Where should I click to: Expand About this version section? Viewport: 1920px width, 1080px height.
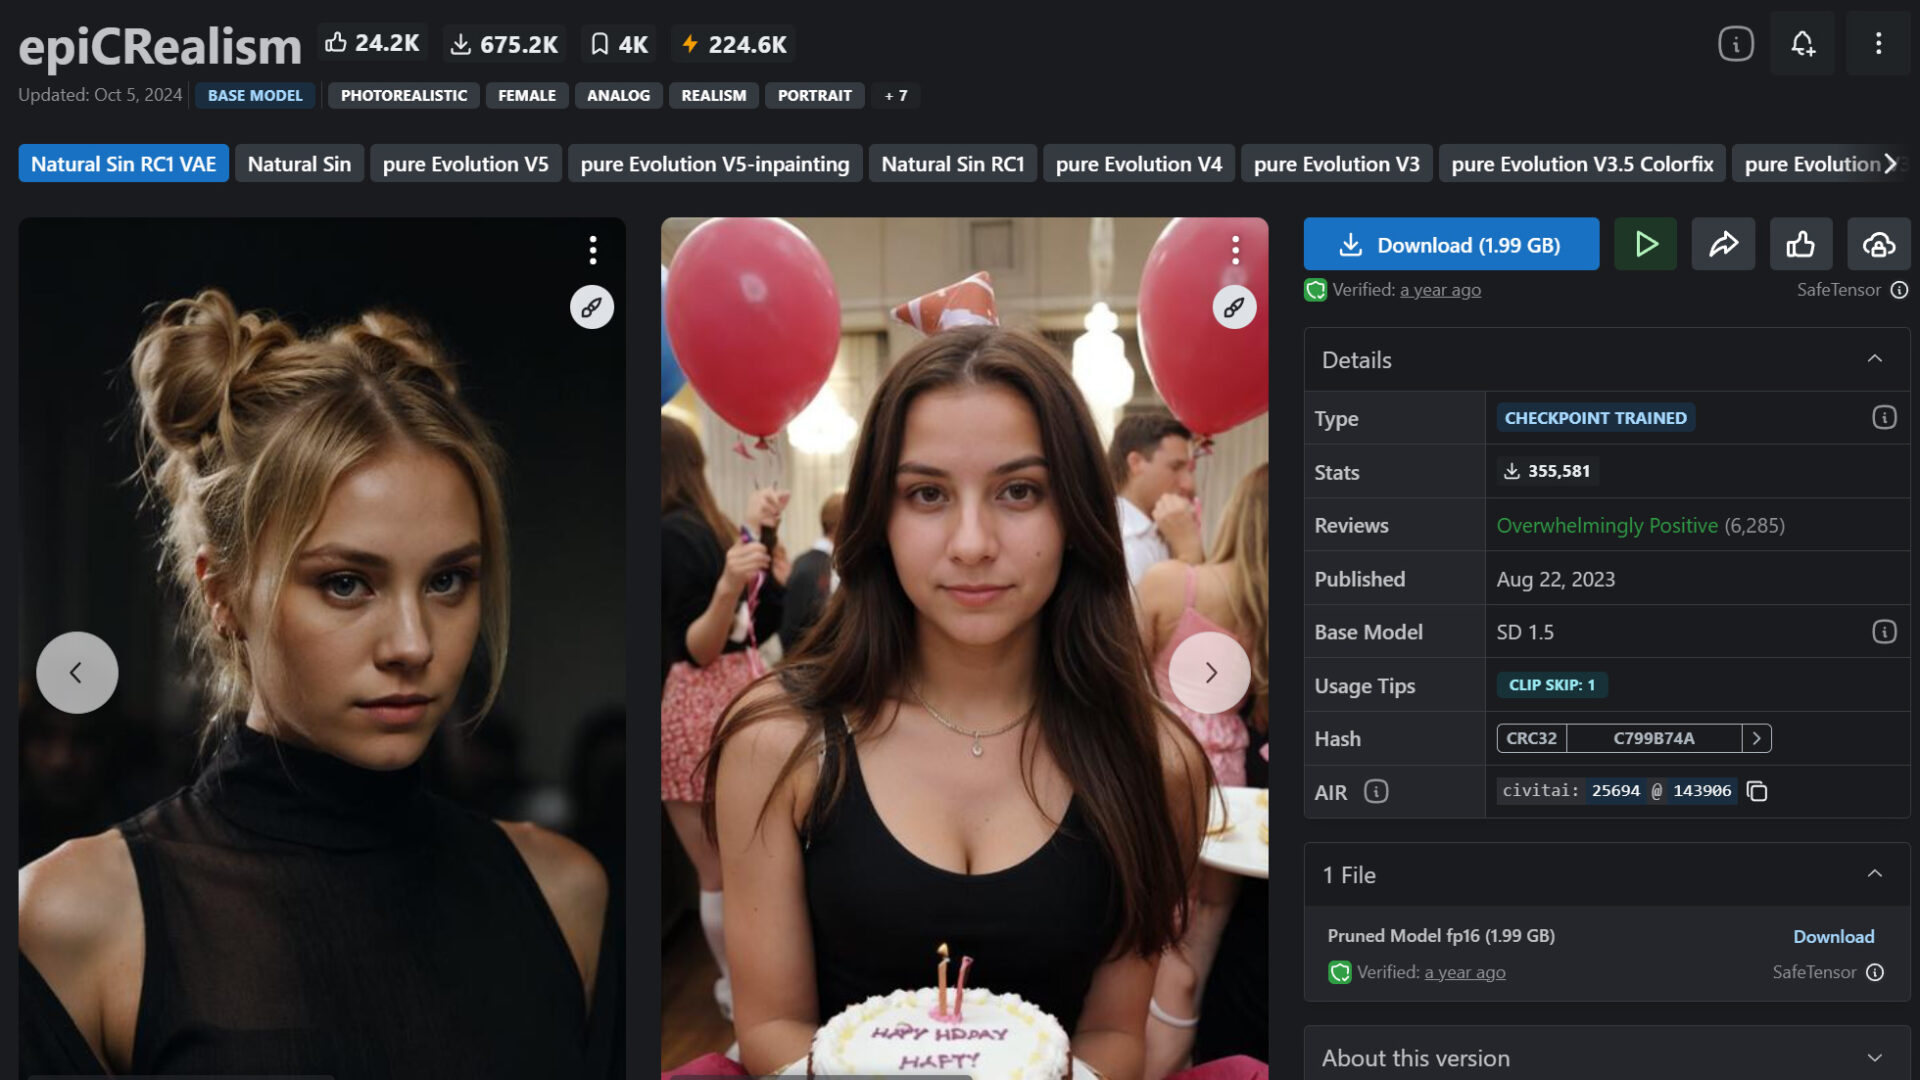tap(1874, 1057)
